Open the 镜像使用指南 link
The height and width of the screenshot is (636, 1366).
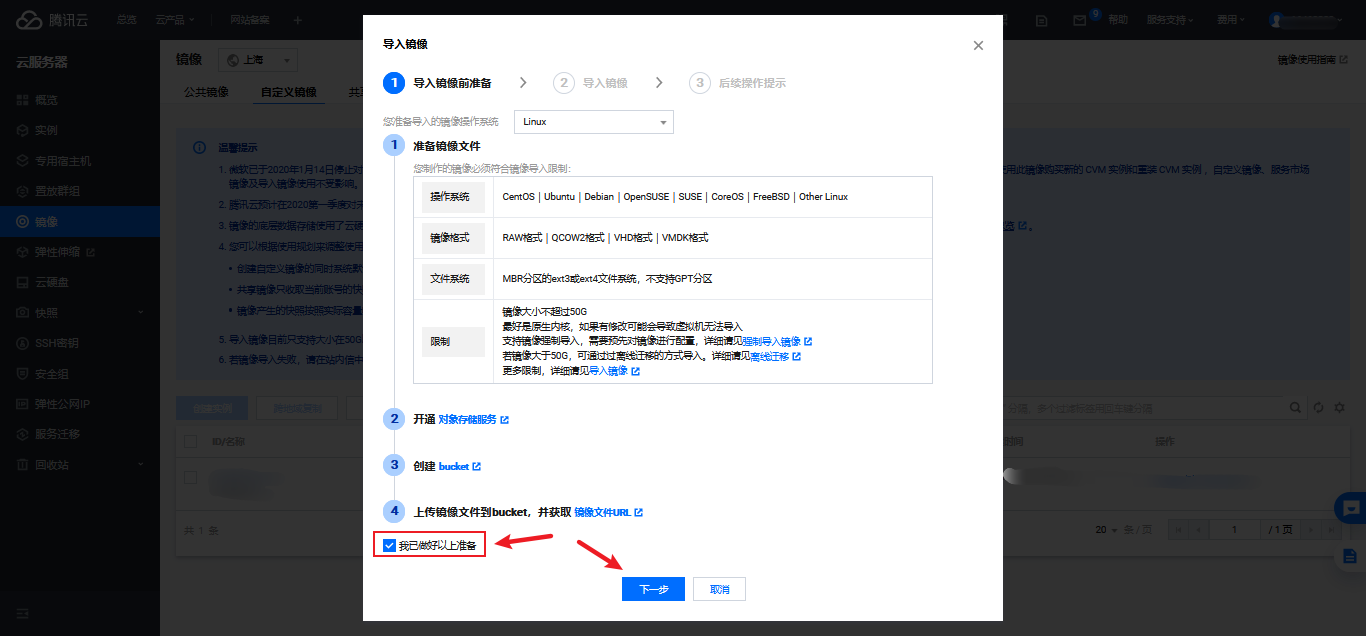(x=1313, y=60)
